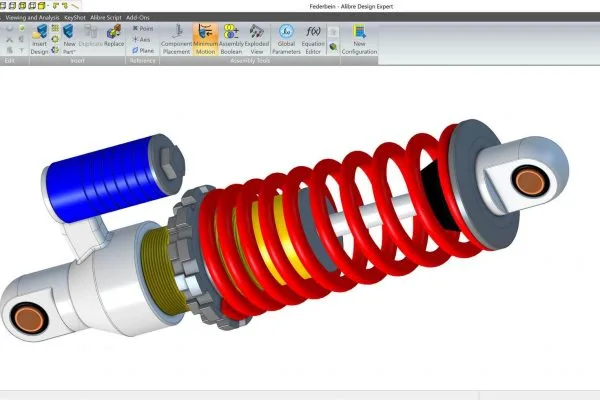Click the green circle icon in Edit group
Image resolution: width=600 pixels, height=400 pixels.
click(22, 28)
